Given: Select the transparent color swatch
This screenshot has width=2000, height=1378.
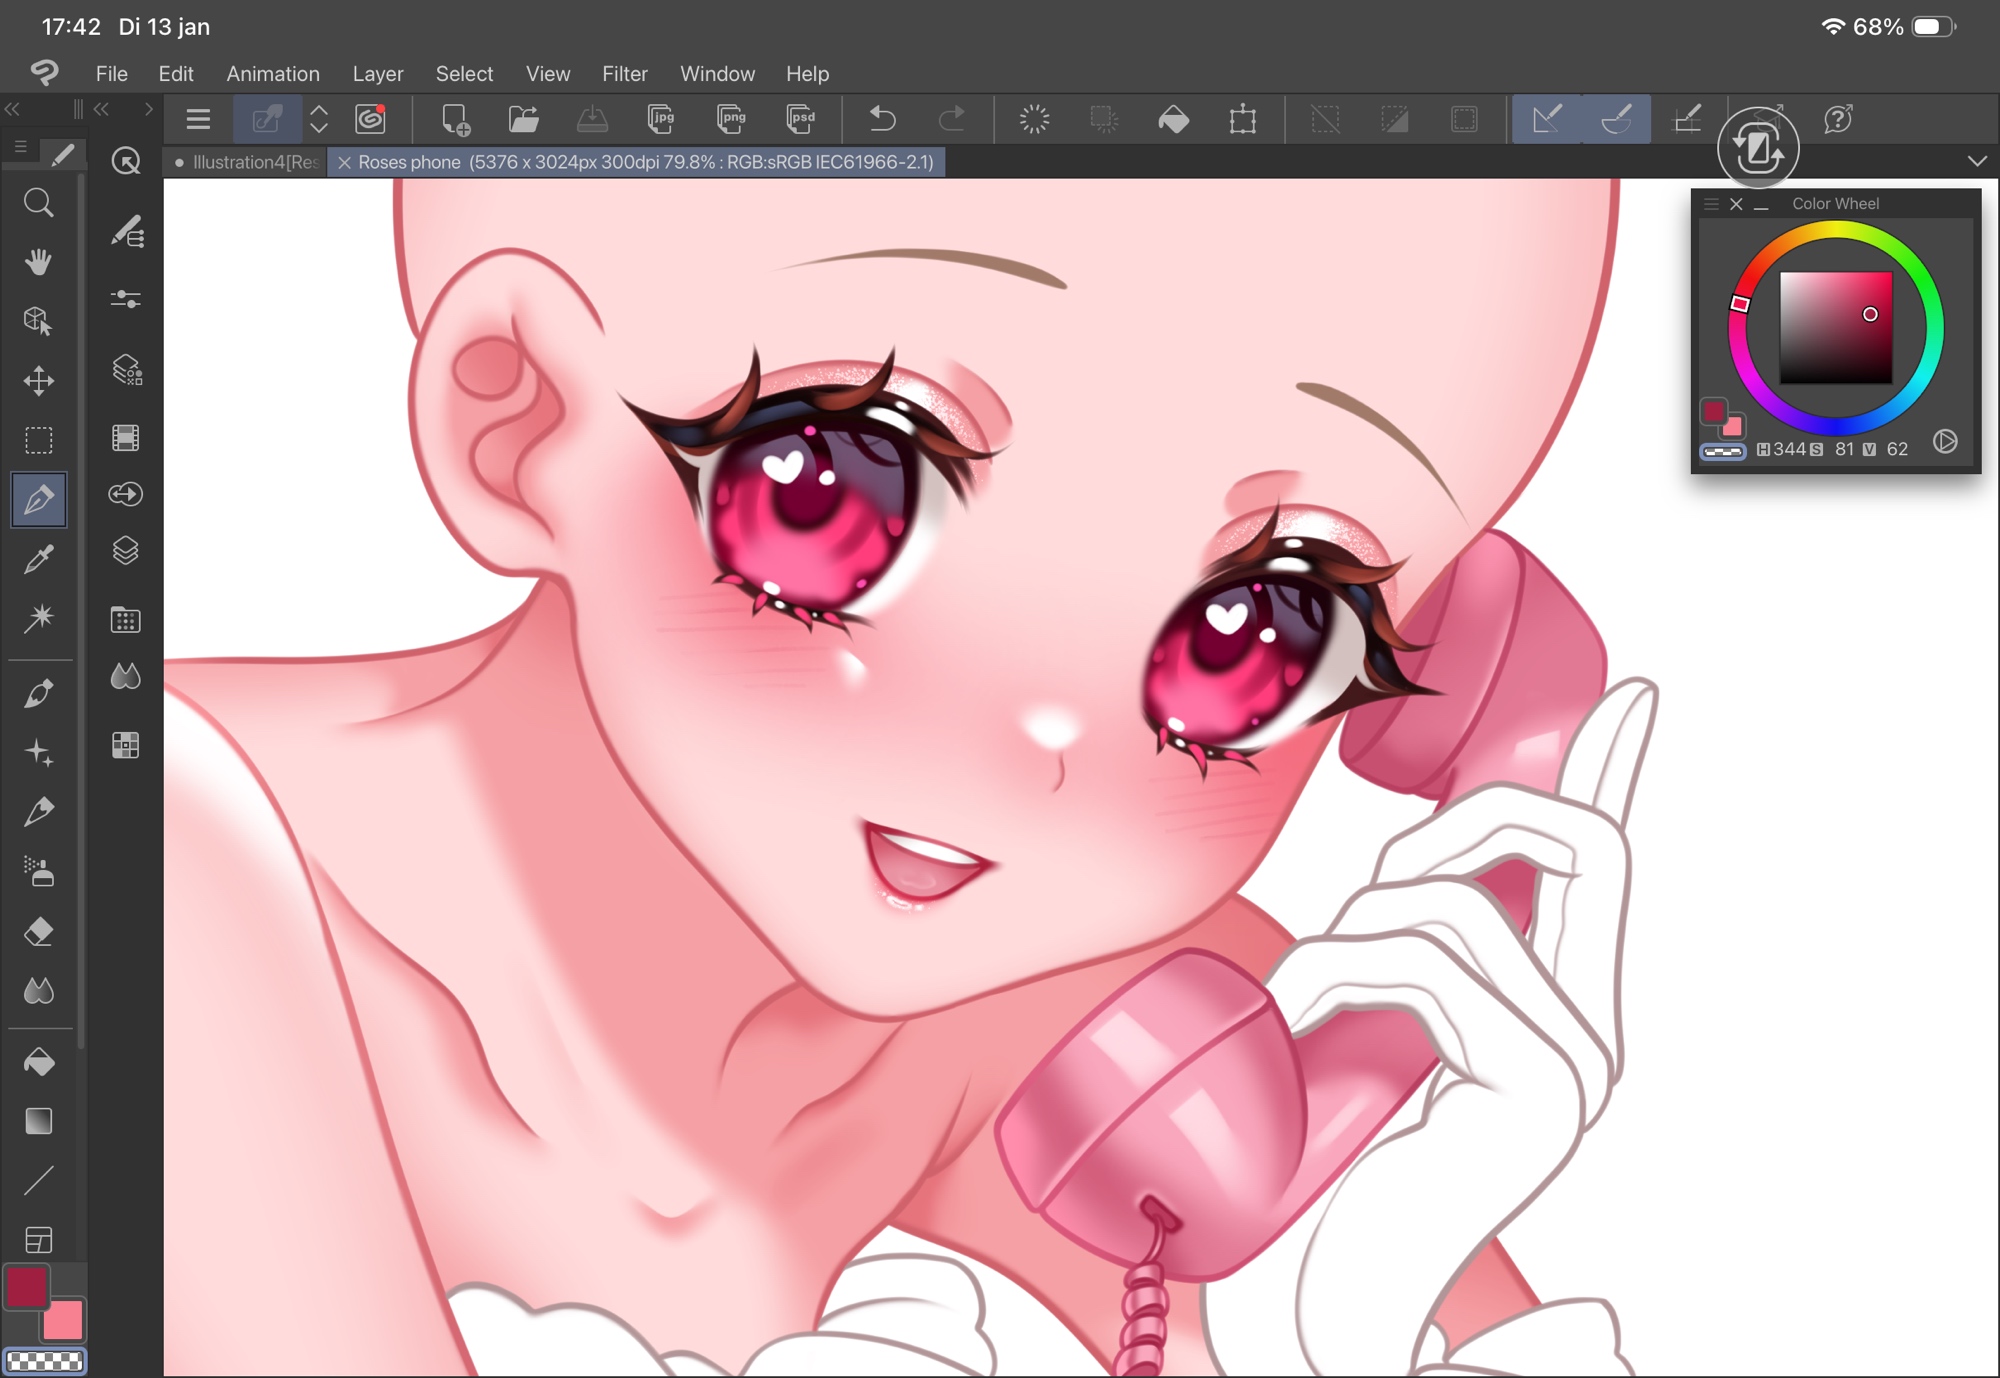Looking at the screenshot, I should 45,1361.
